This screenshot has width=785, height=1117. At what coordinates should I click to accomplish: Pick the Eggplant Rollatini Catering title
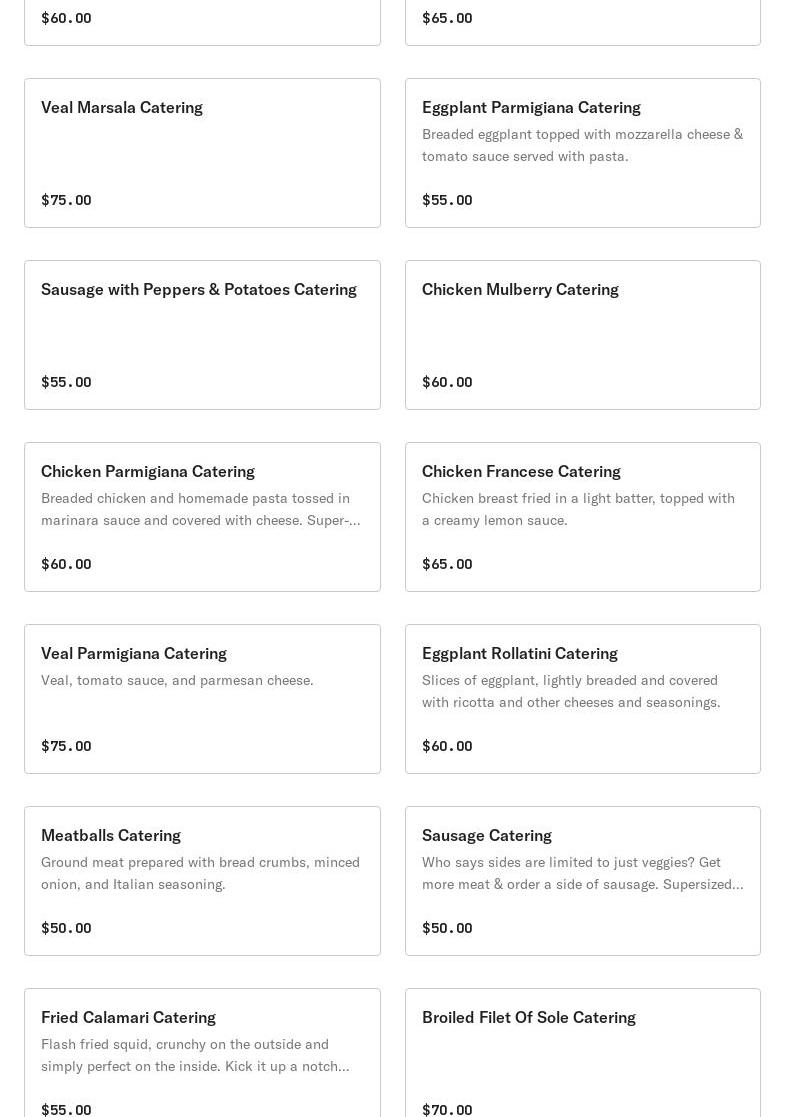pos(520,653)
